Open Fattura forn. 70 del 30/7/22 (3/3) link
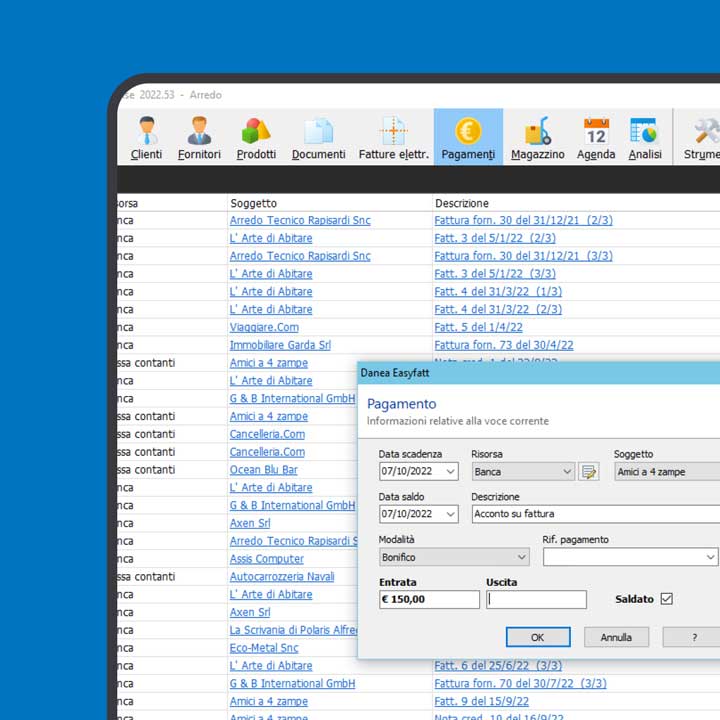 (520, 683)
